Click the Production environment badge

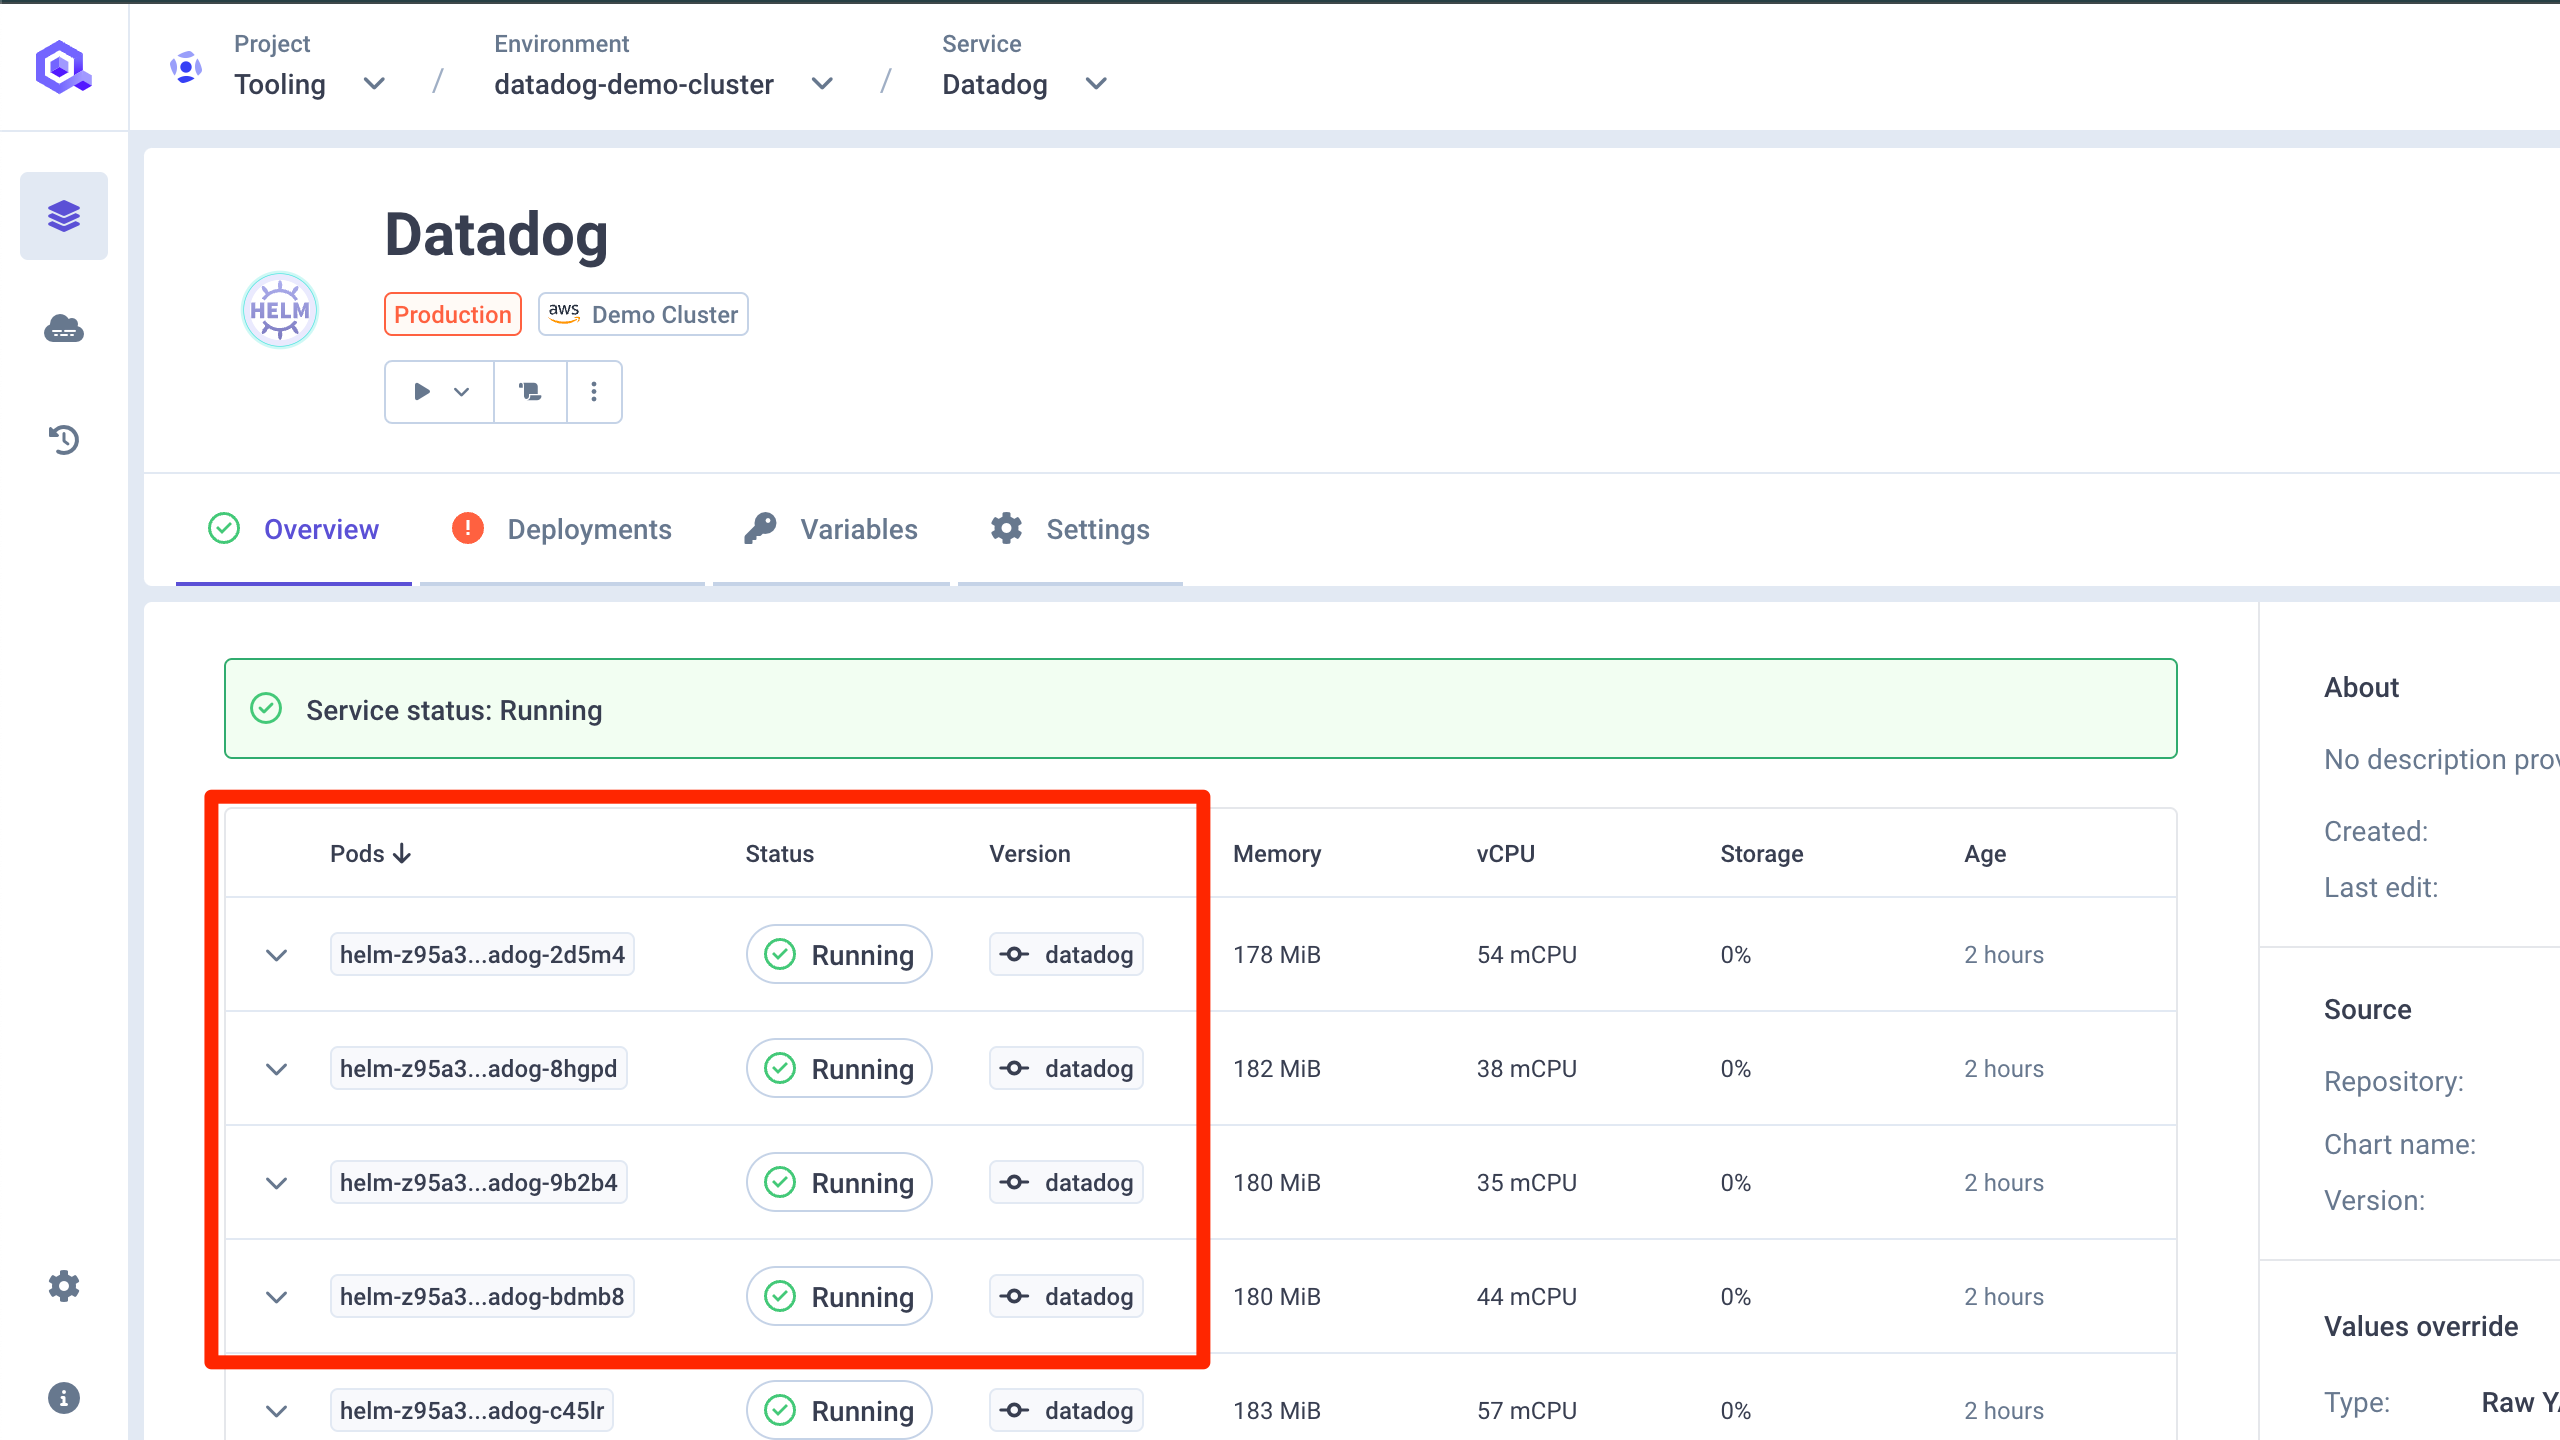tap(452, 314)
